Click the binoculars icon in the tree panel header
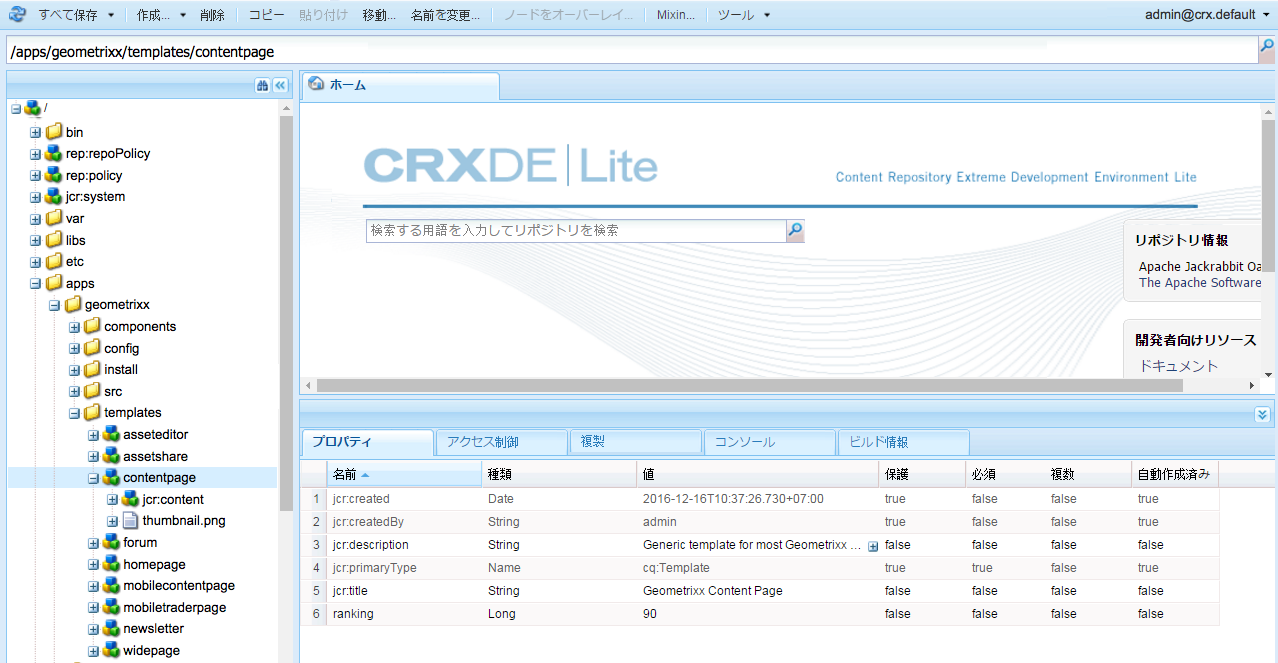Image resolution: width=1278 pixels, height=663 pixels. (x=263, y=86)
